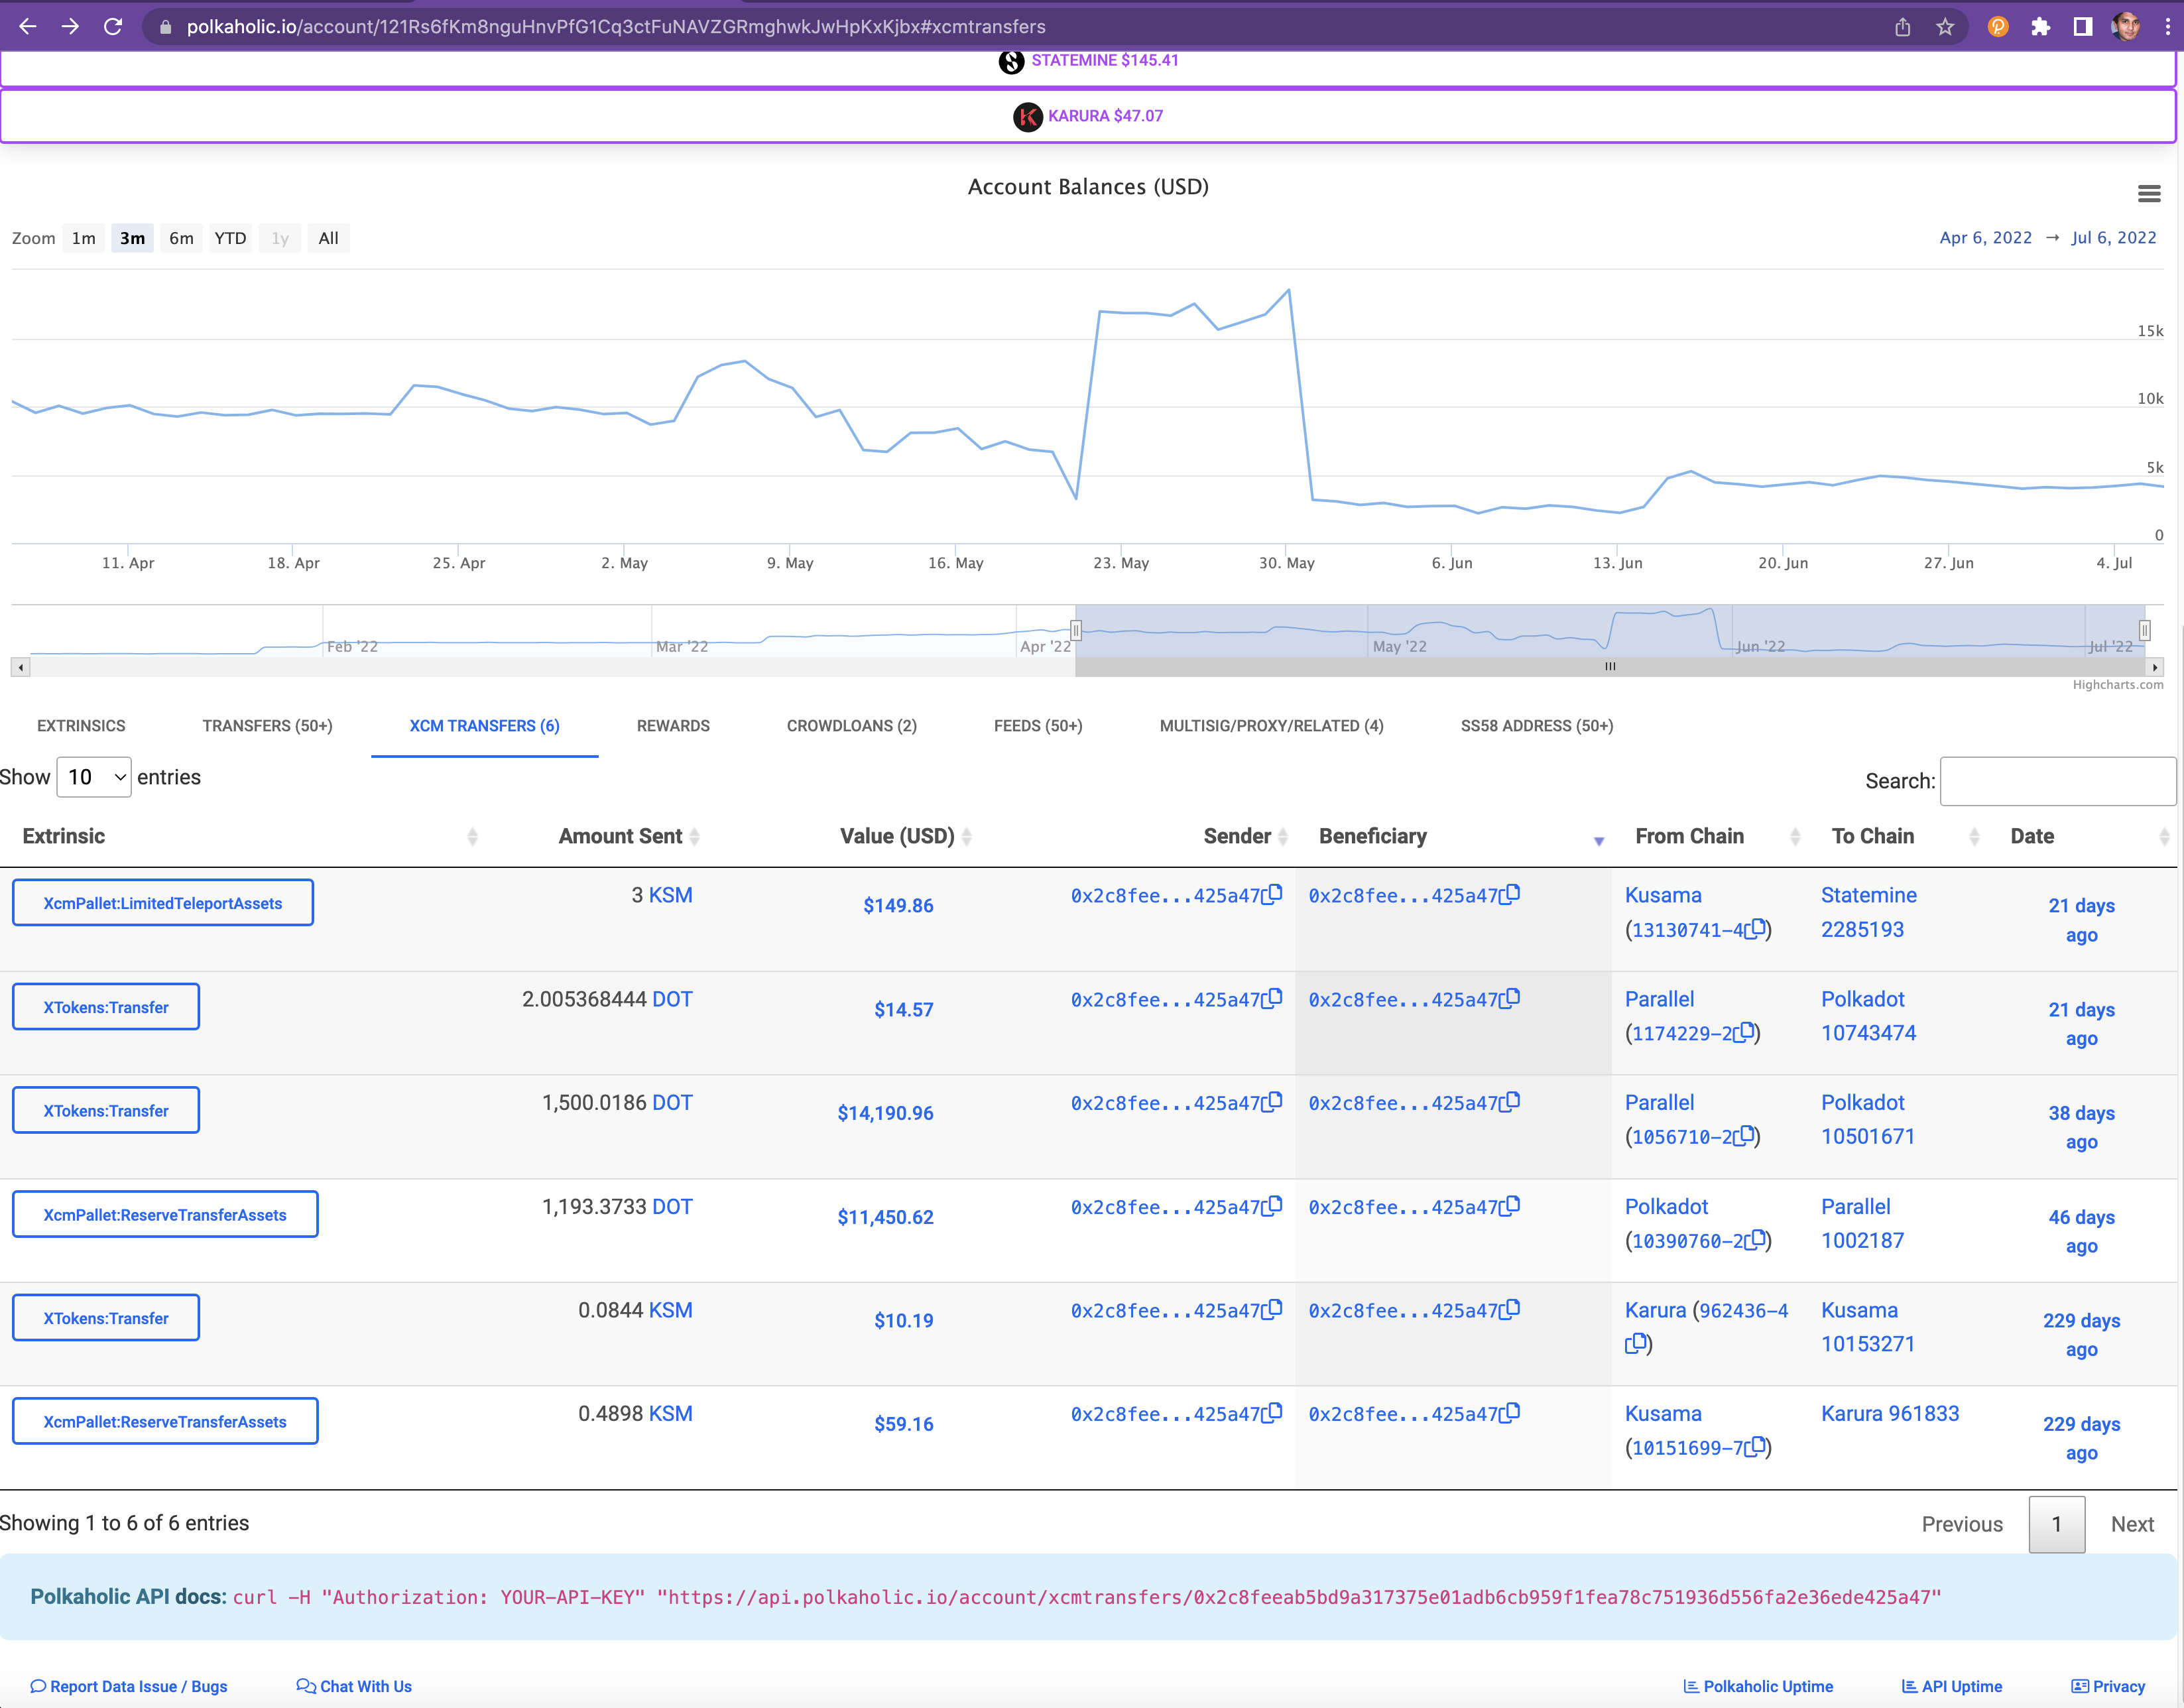2184x1708 pixels.
Task: Sort table by To Chain column
Action: point(1898,837)
